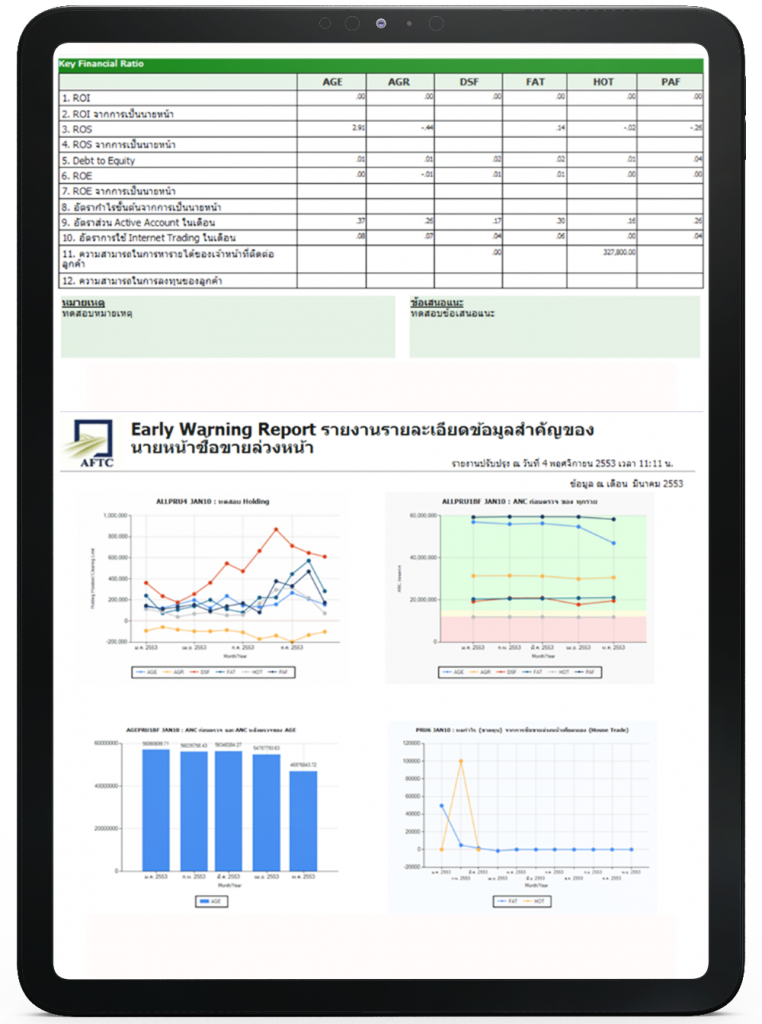Click the report update timestamp ending 11:11 น.
The image size is (762, 1024).
click(x=562, y=463)
